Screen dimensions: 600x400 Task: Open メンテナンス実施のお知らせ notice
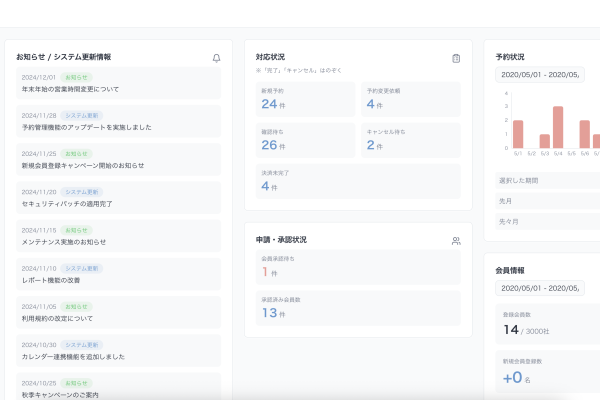click(x=119, y=236)
